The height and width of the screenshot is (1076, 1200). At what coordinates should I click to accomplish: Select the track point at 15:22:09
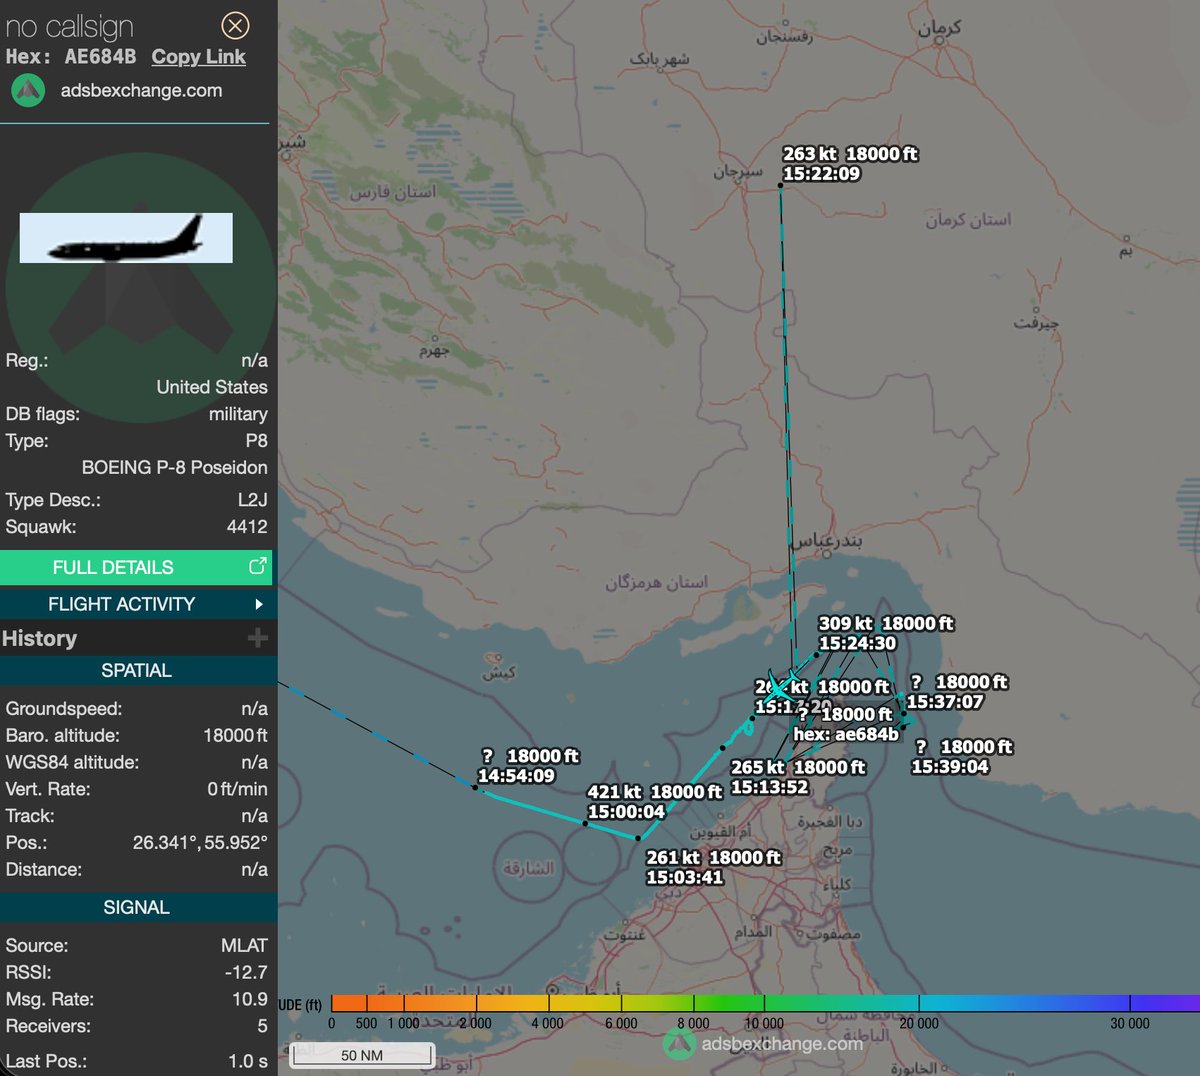[780, 185]
